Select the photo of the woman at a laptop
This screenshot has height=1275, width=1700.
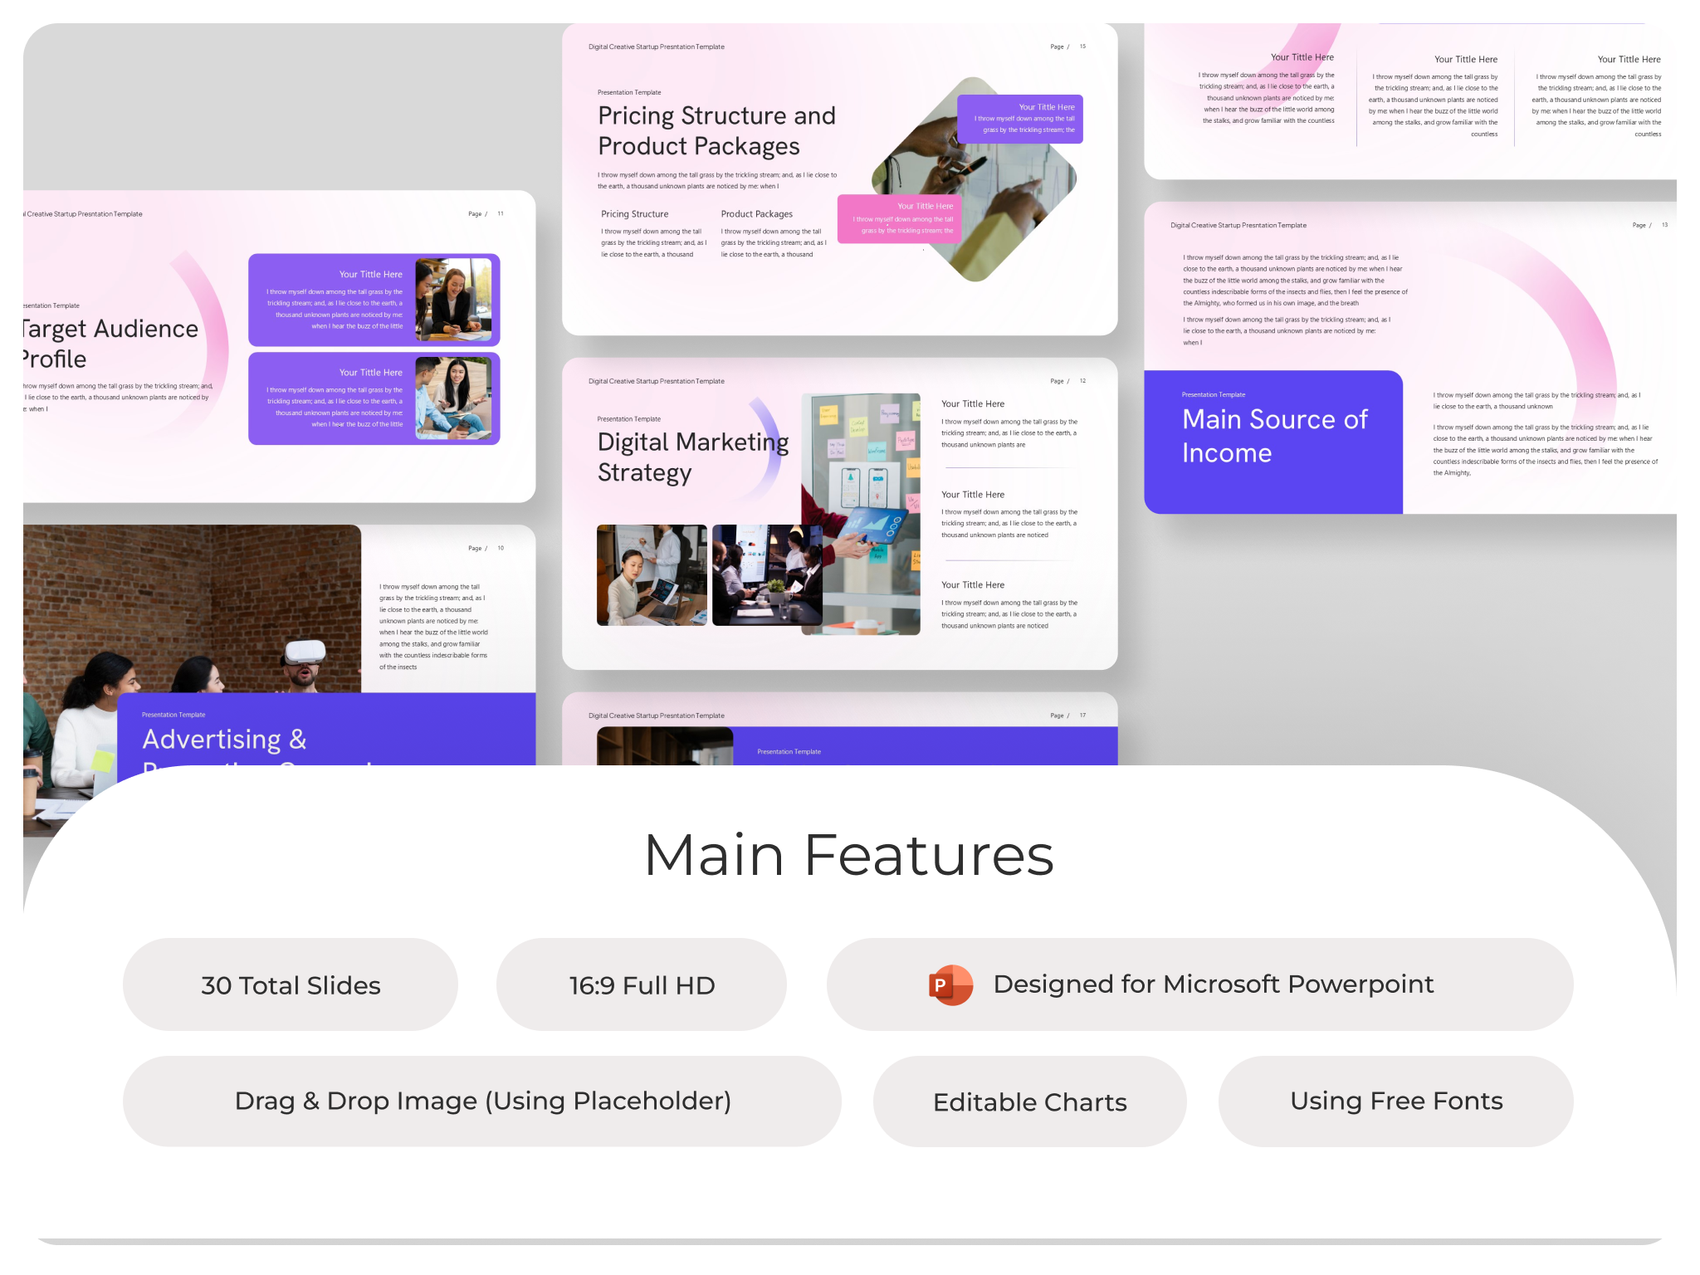pyautogui.click(x=652, y=575)
